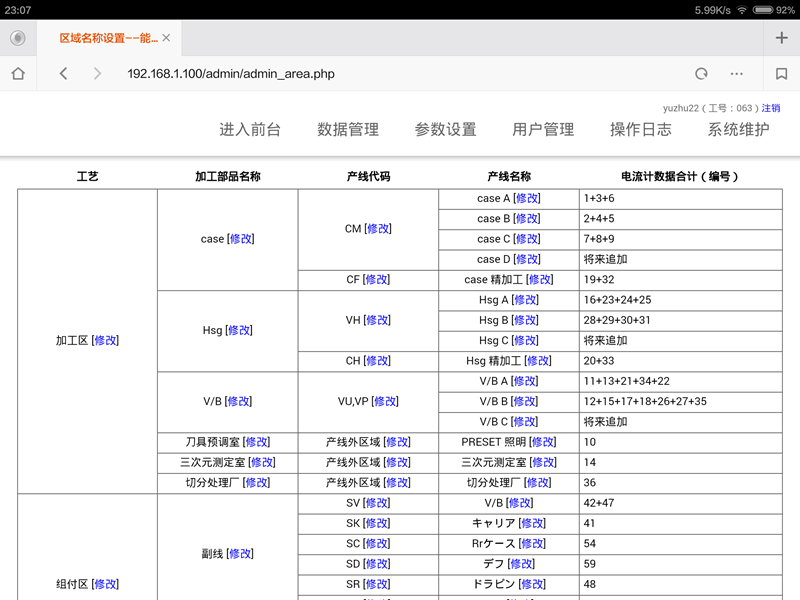The width and height of the screenshot is (800, 600).
Task: Open the 用户管理 menu
Action: click(x=543, y=129)
